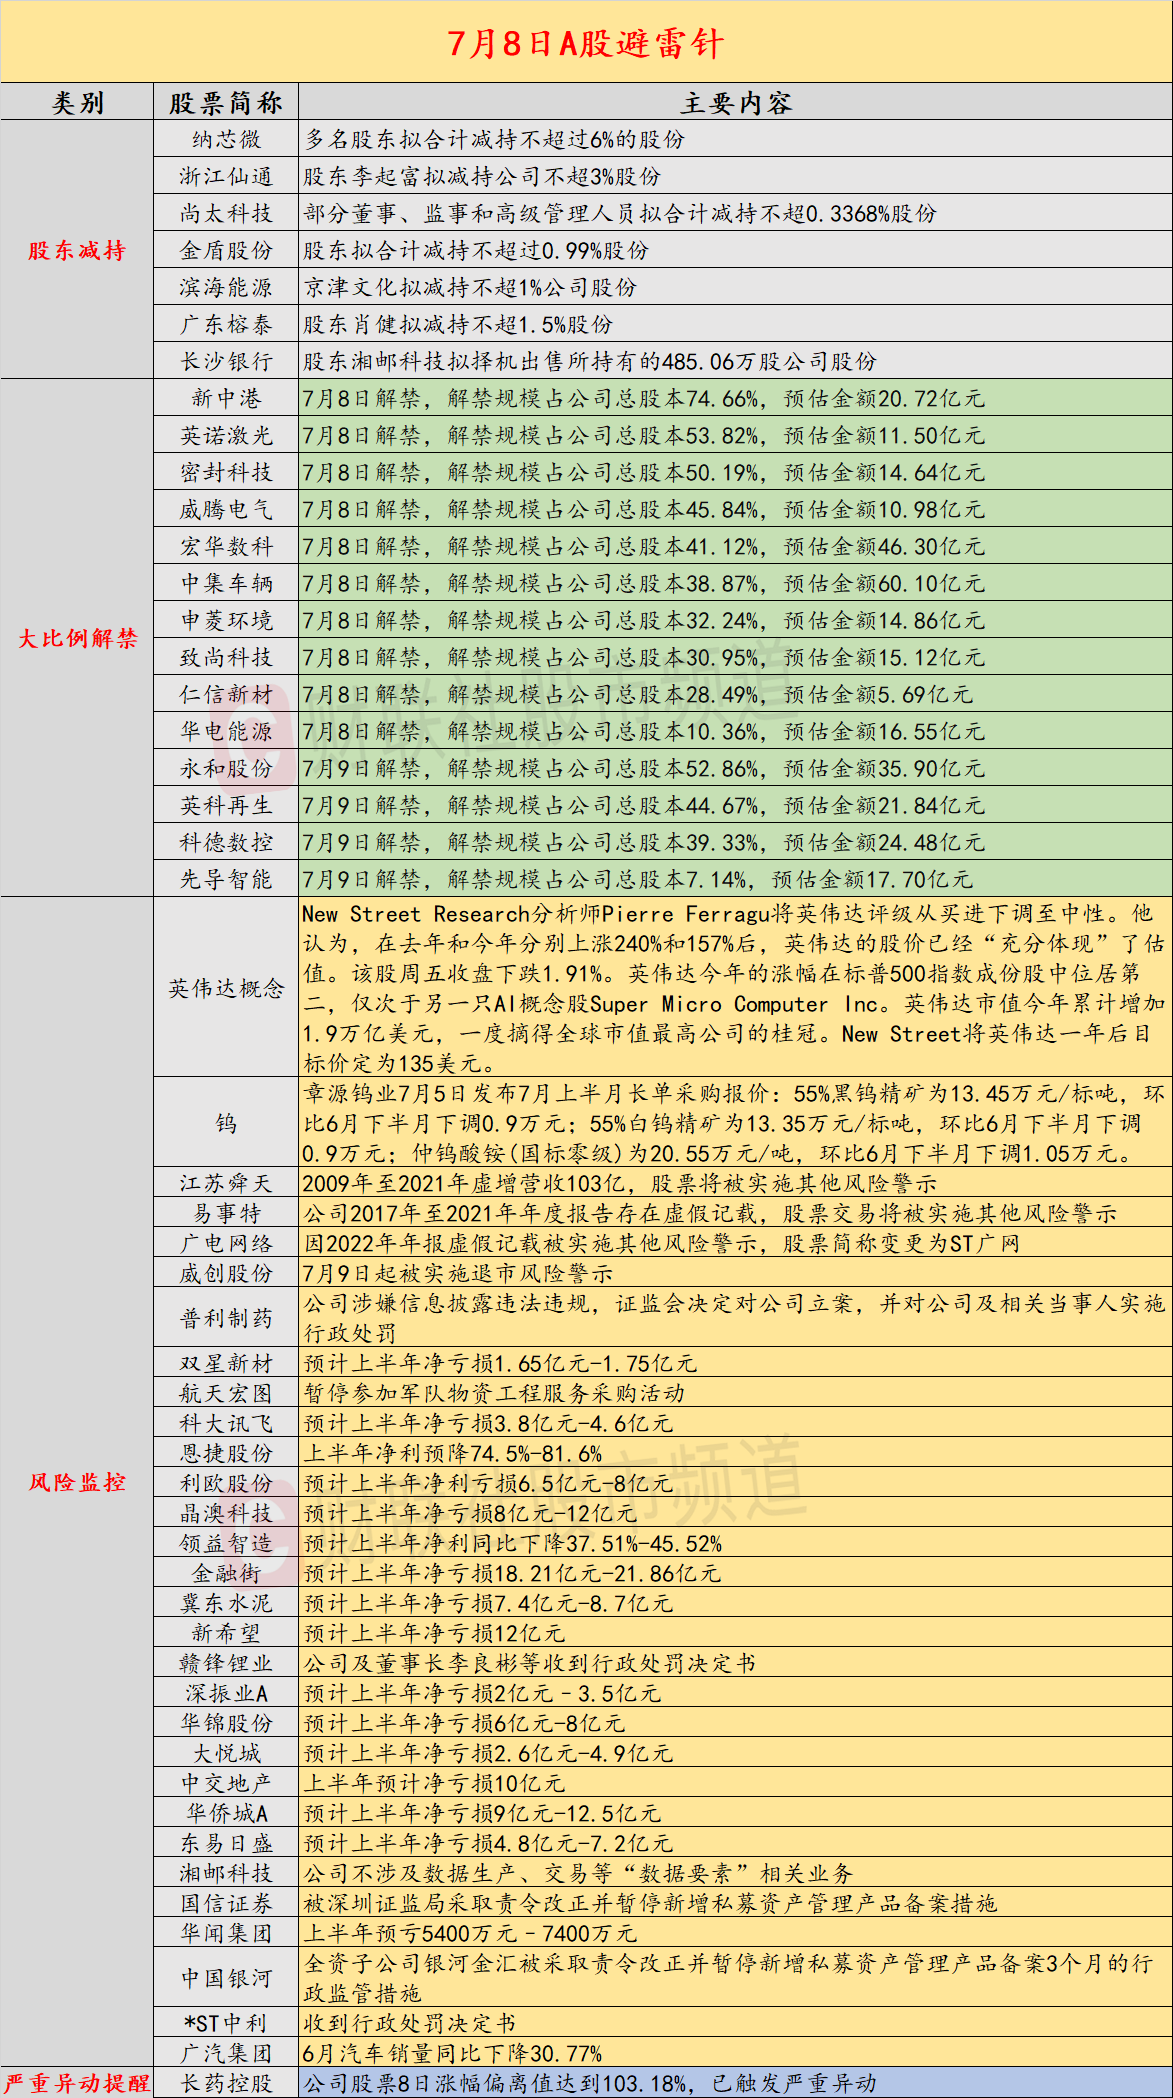This screenshot has height=2098, width=1173.
Task: Select the 股票简称 column header
Action: [x=226, y=102]
